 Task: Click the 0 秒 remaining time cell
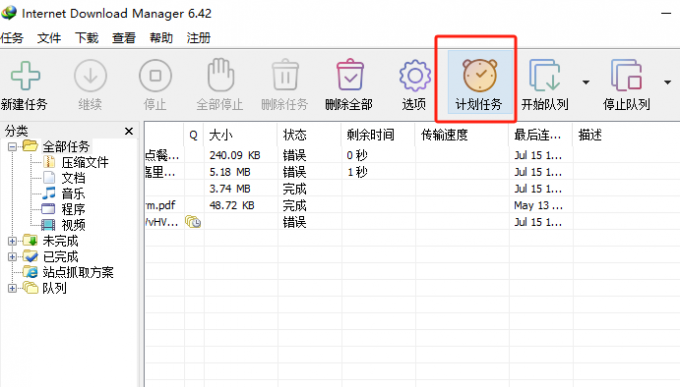pos(357,155)
